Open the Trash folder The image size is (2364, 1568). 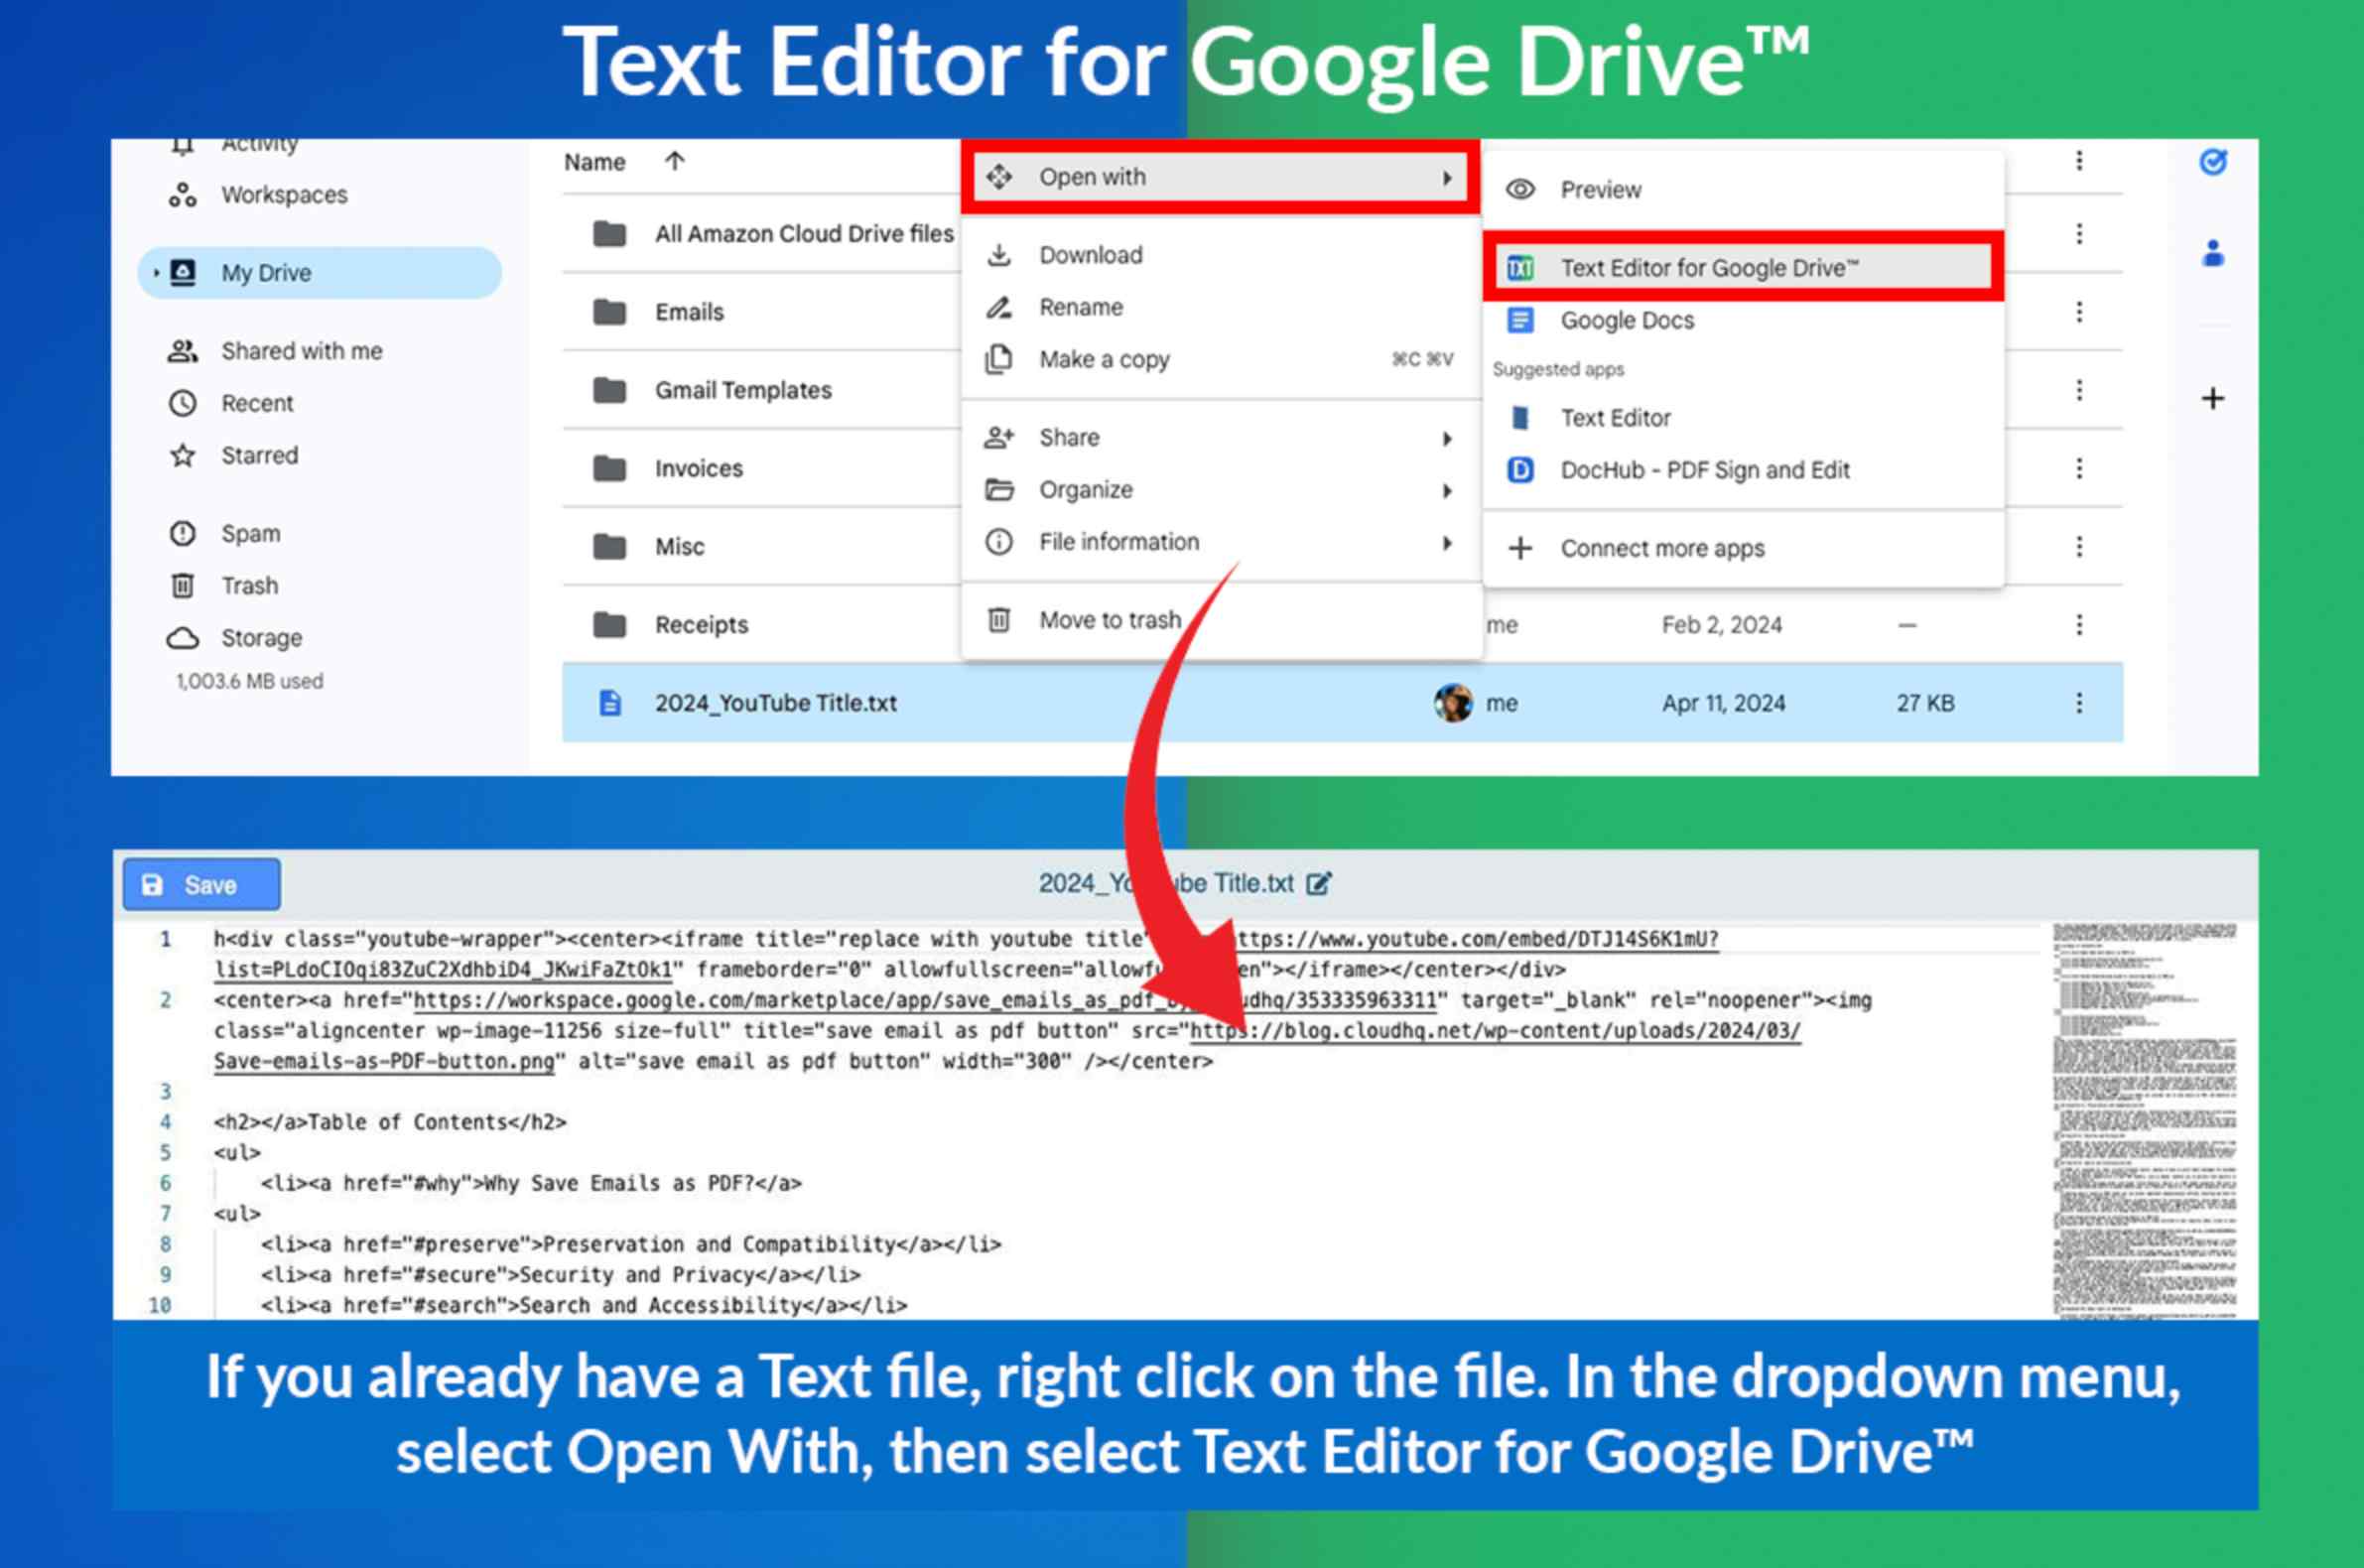coord(249,586)
